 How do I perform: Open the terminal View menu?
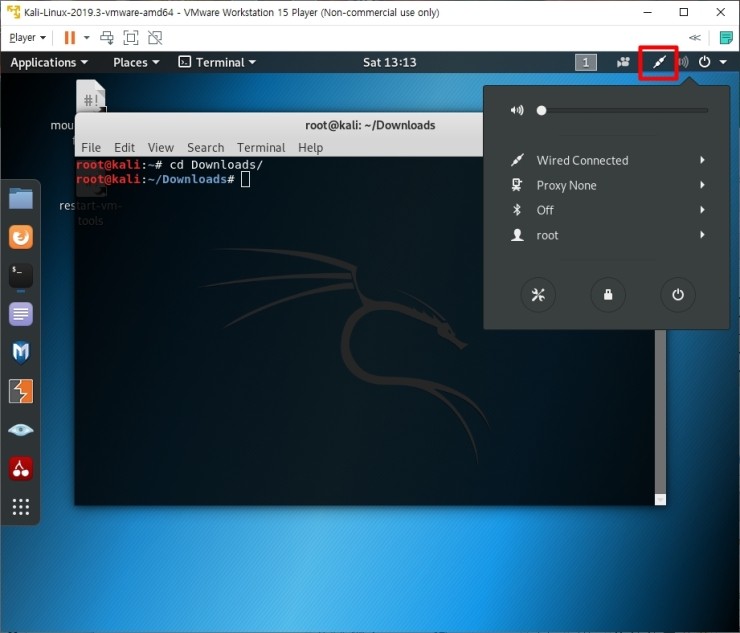tap(160, 148)
